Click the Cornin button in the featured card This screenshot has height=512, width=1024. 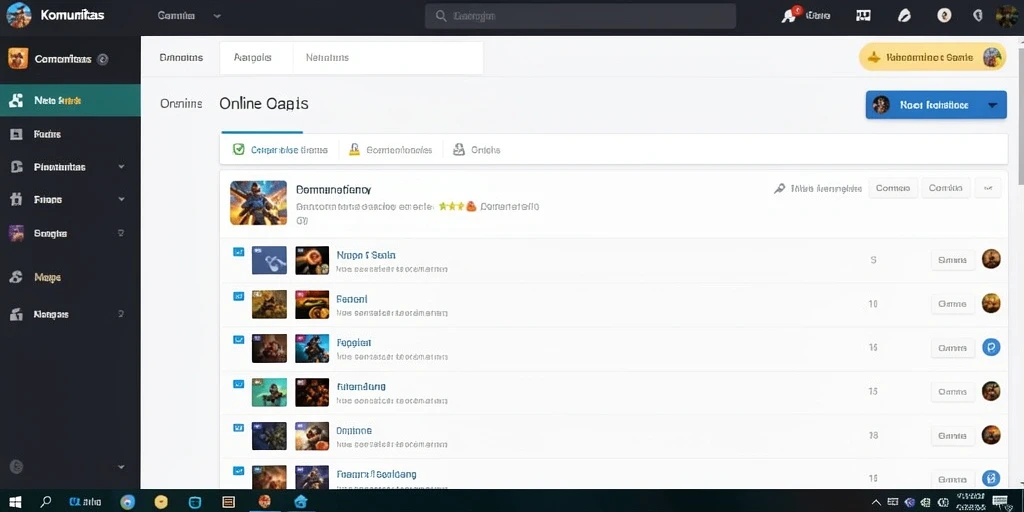point(945,188)
